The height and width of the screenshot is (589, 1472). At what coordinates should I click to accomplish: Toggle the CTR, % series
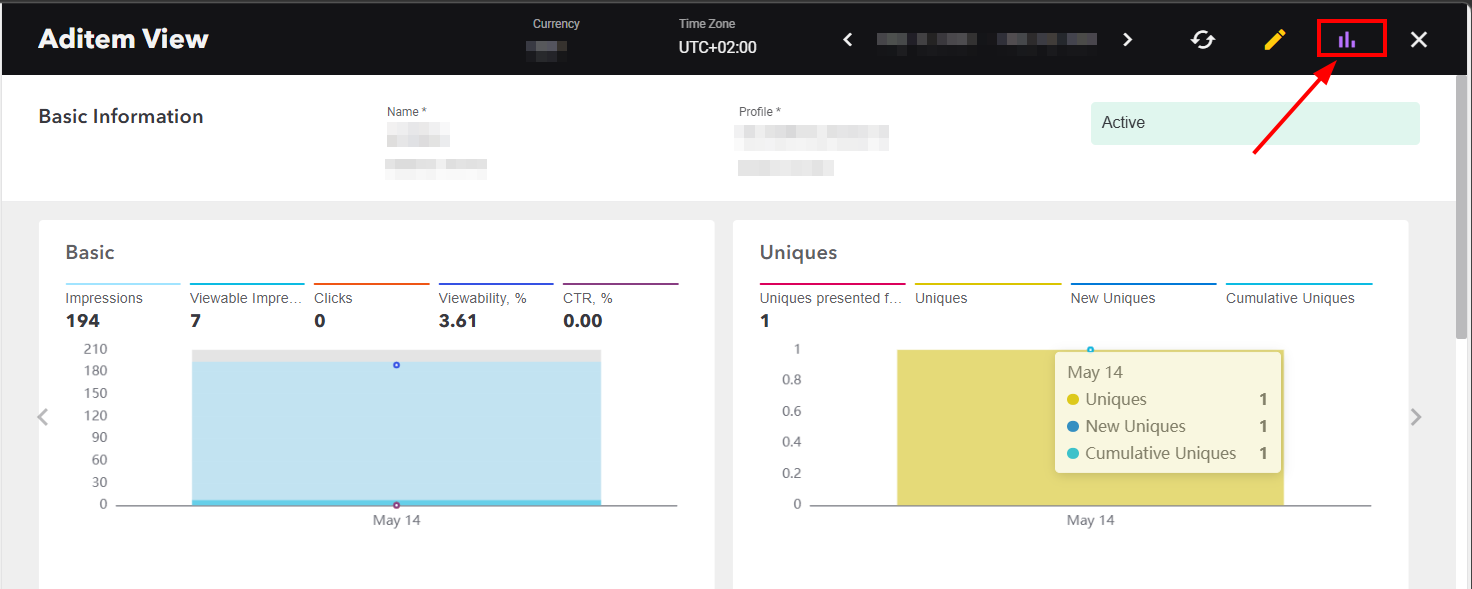tap(620, 307)
